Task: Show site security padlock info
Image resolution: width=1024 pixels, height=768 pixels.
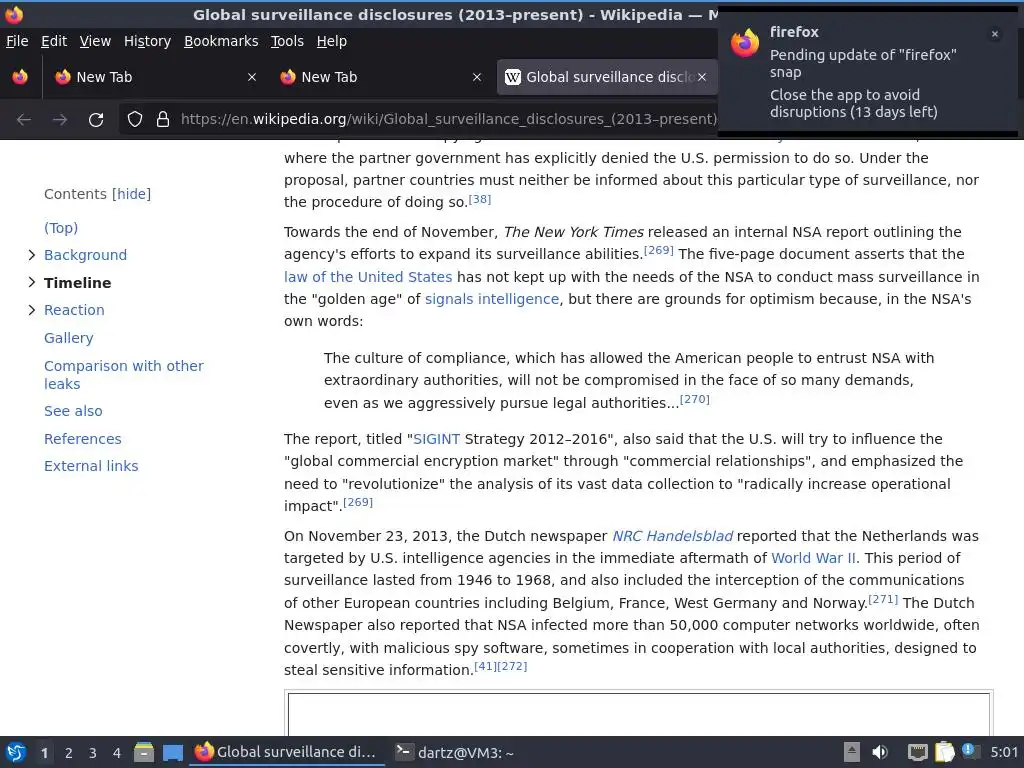Action: click(163, 119)
